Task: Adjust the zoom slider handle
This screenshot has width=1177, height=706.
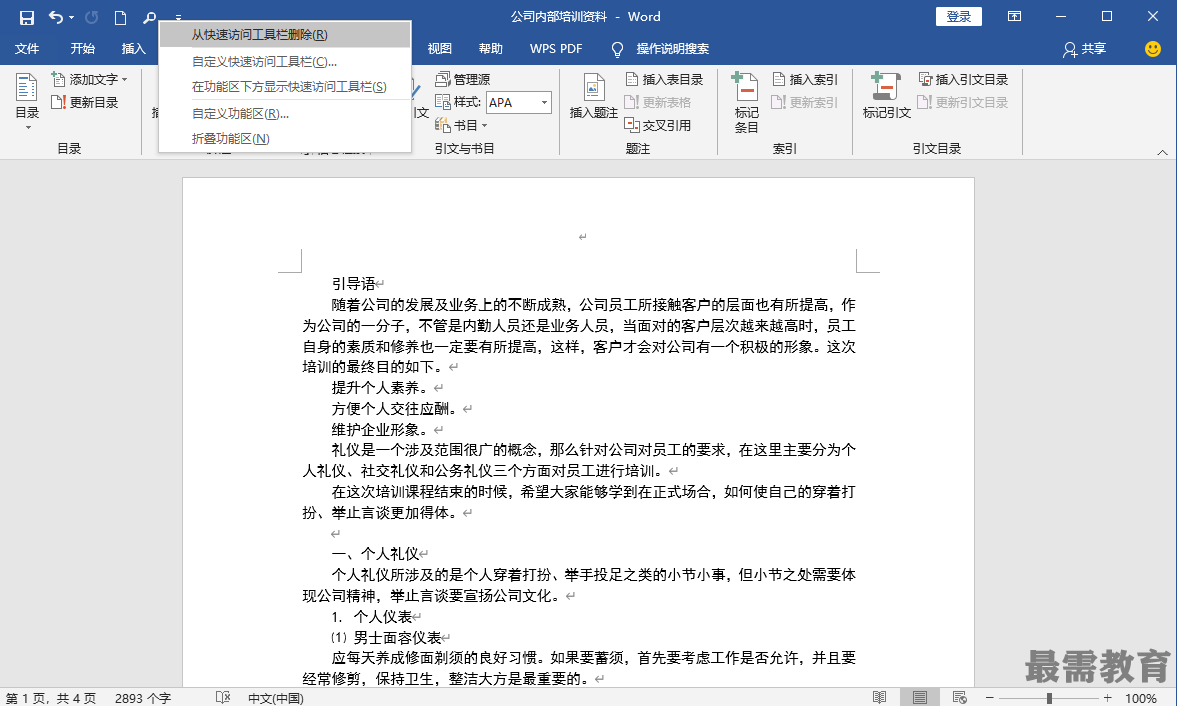Action: coord(1049,698)
